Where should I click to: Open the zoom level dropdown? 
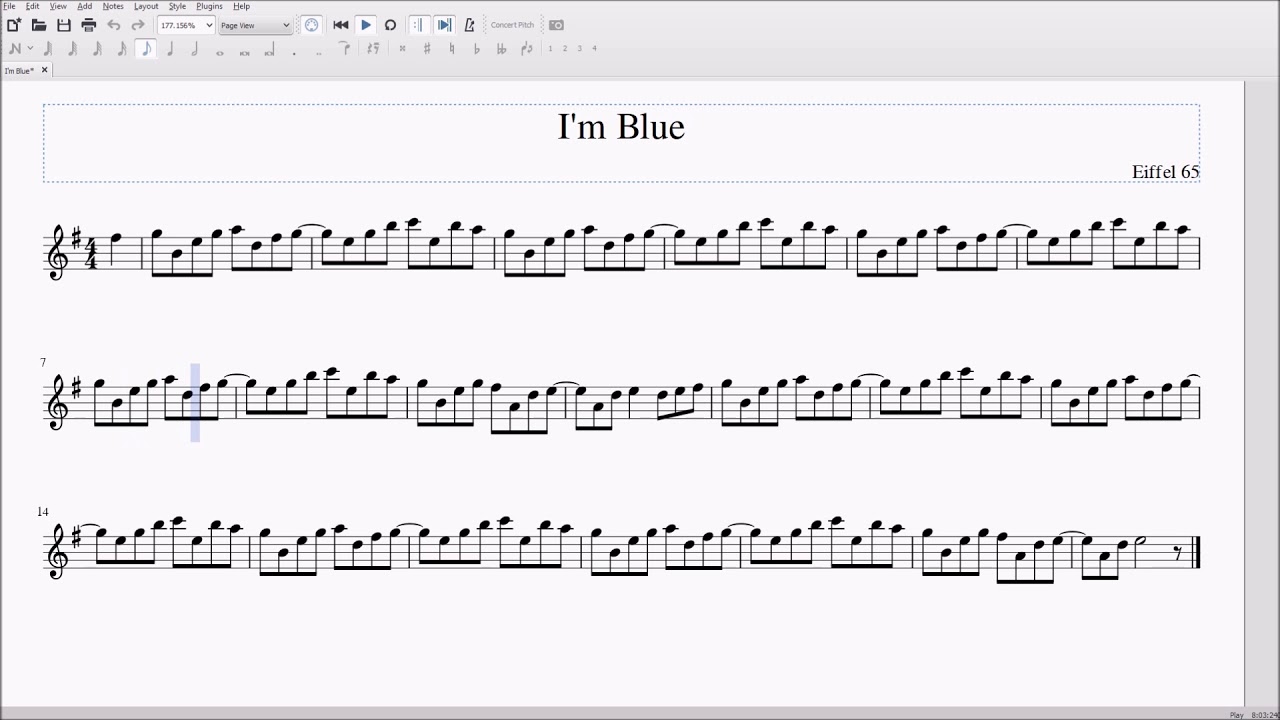[x=209, y=25]
